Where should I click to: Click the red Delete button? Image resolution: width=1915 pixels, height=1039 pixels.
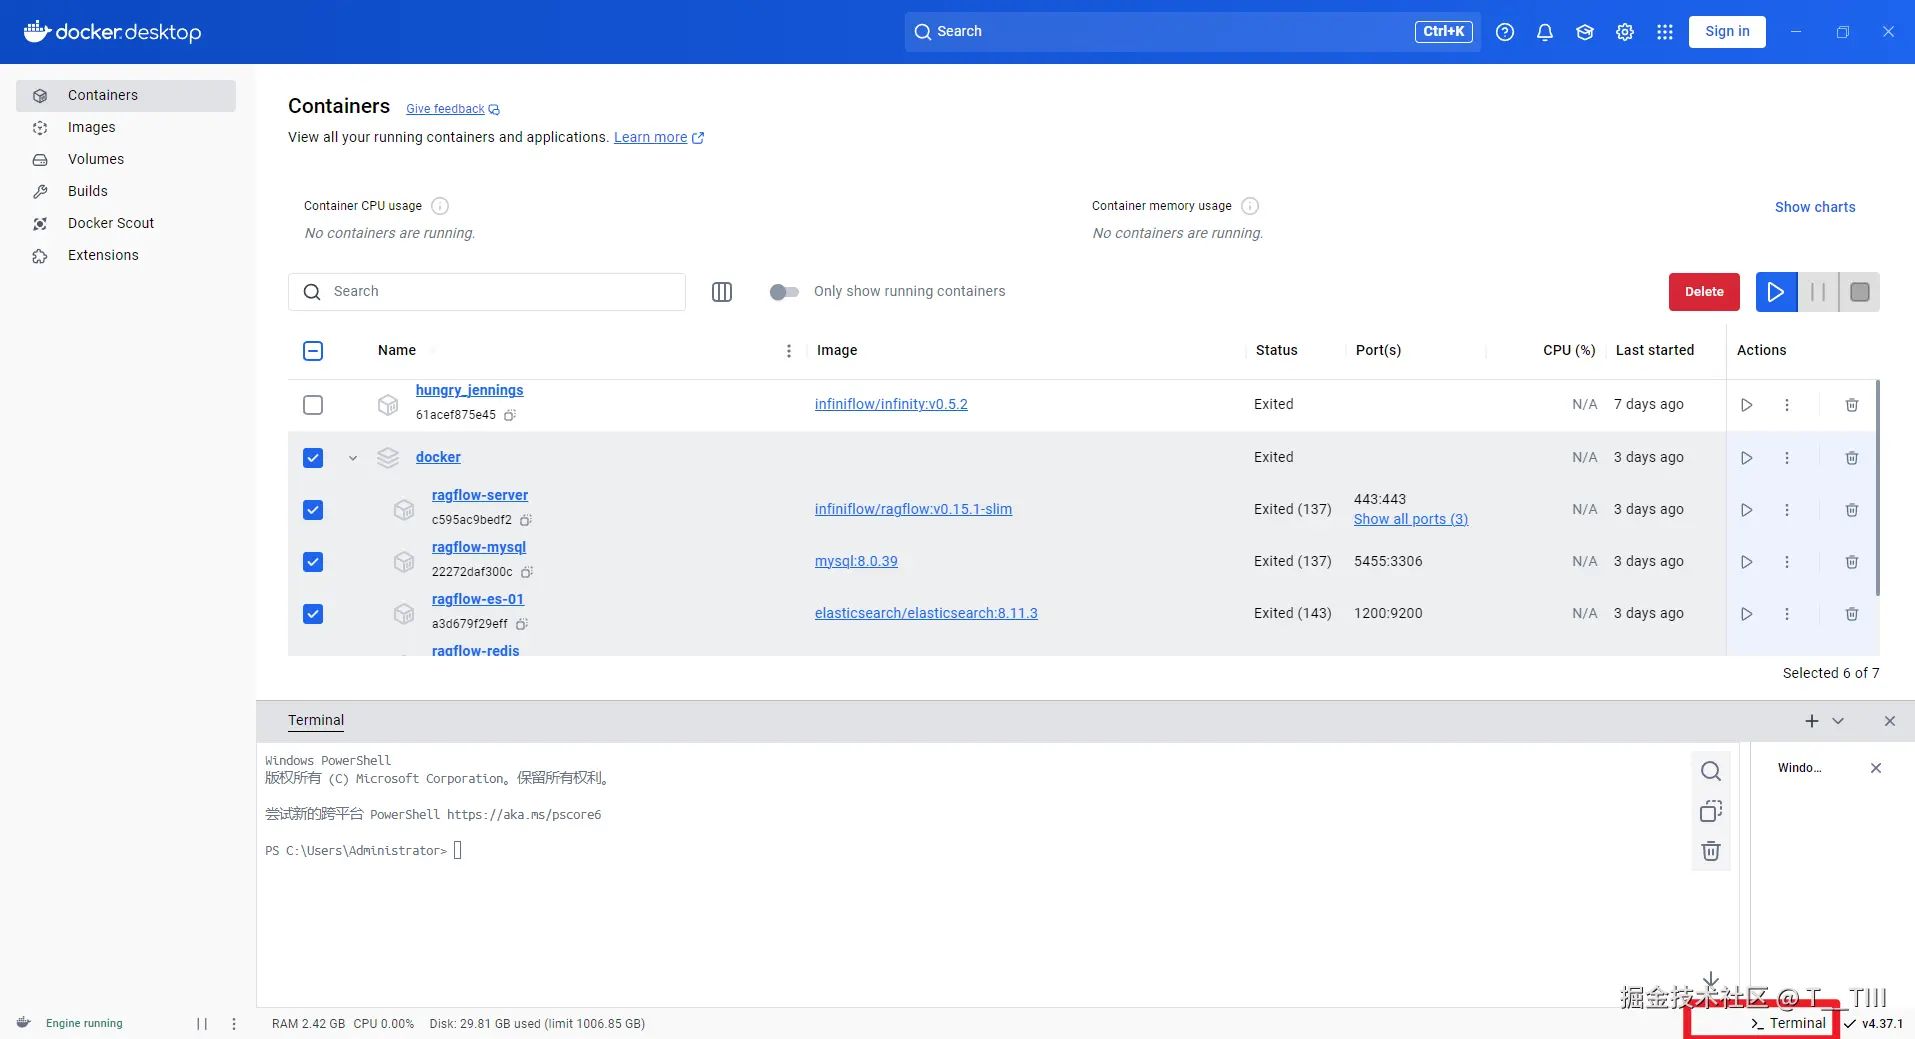point(1704,292)
